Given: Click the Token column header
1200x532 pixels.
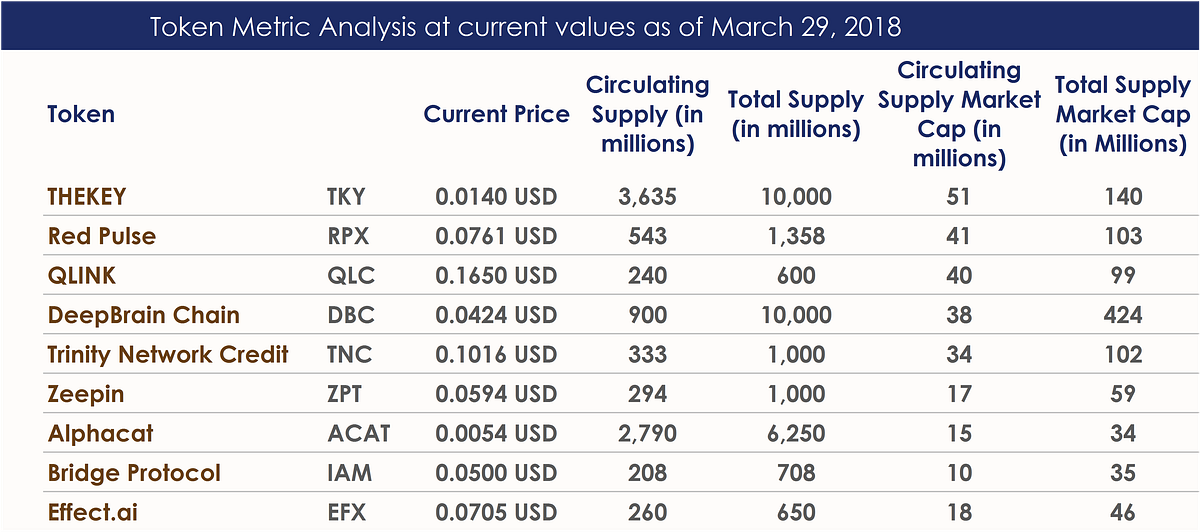Looking at the screenshot, I should coord(81,114).
